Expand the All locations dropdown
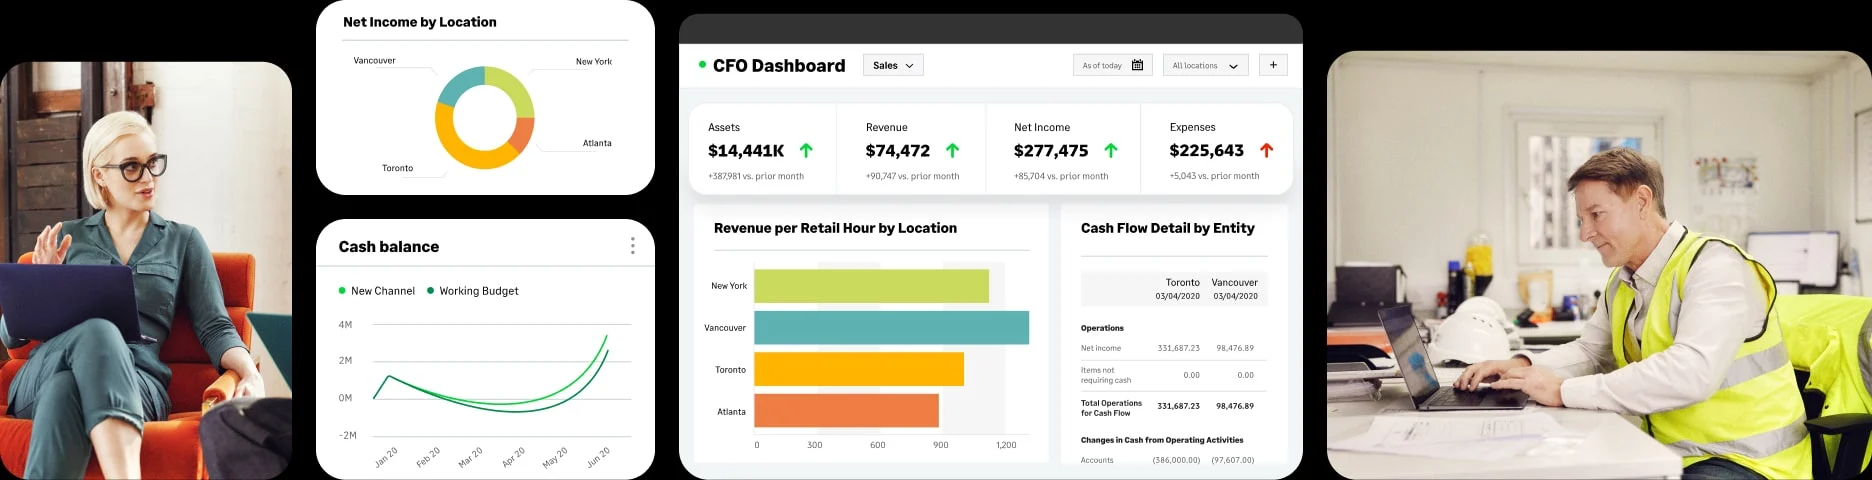1872x480 pixels. [x=1205, y=65]
